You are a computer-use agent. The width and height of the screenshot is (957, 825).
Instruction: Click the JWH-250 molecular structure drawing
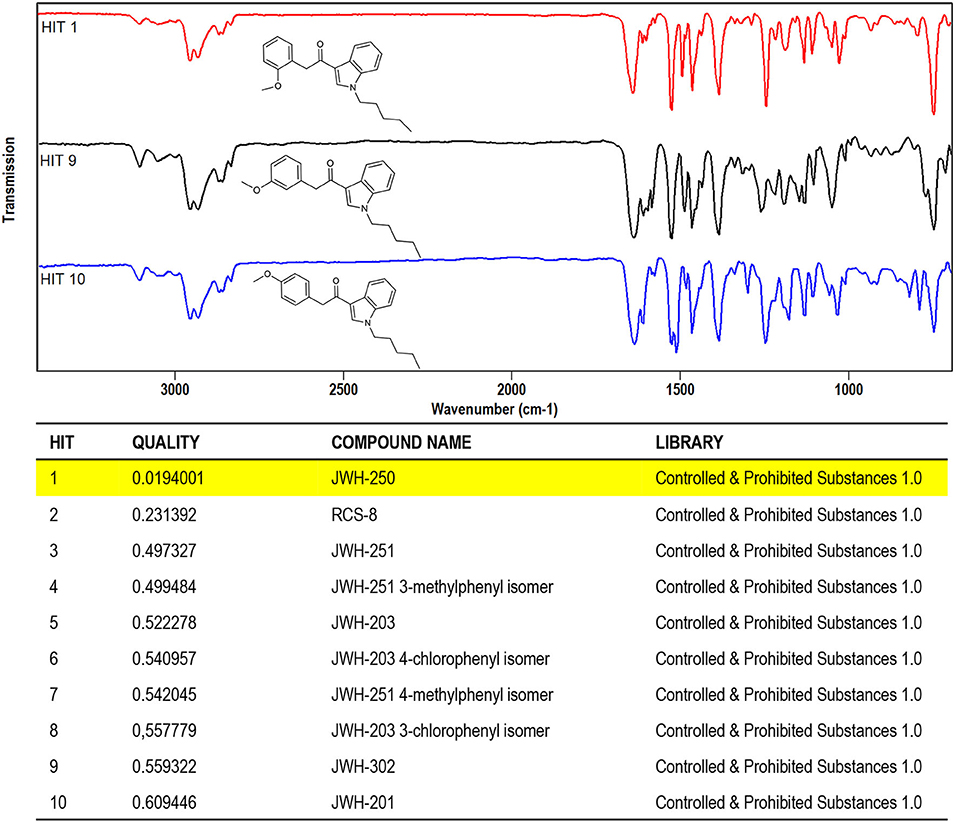click(336, 84)
